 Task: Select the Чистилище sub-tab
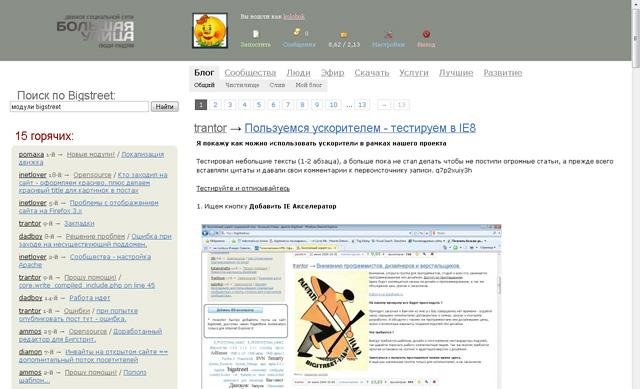[x=242, y=85]
